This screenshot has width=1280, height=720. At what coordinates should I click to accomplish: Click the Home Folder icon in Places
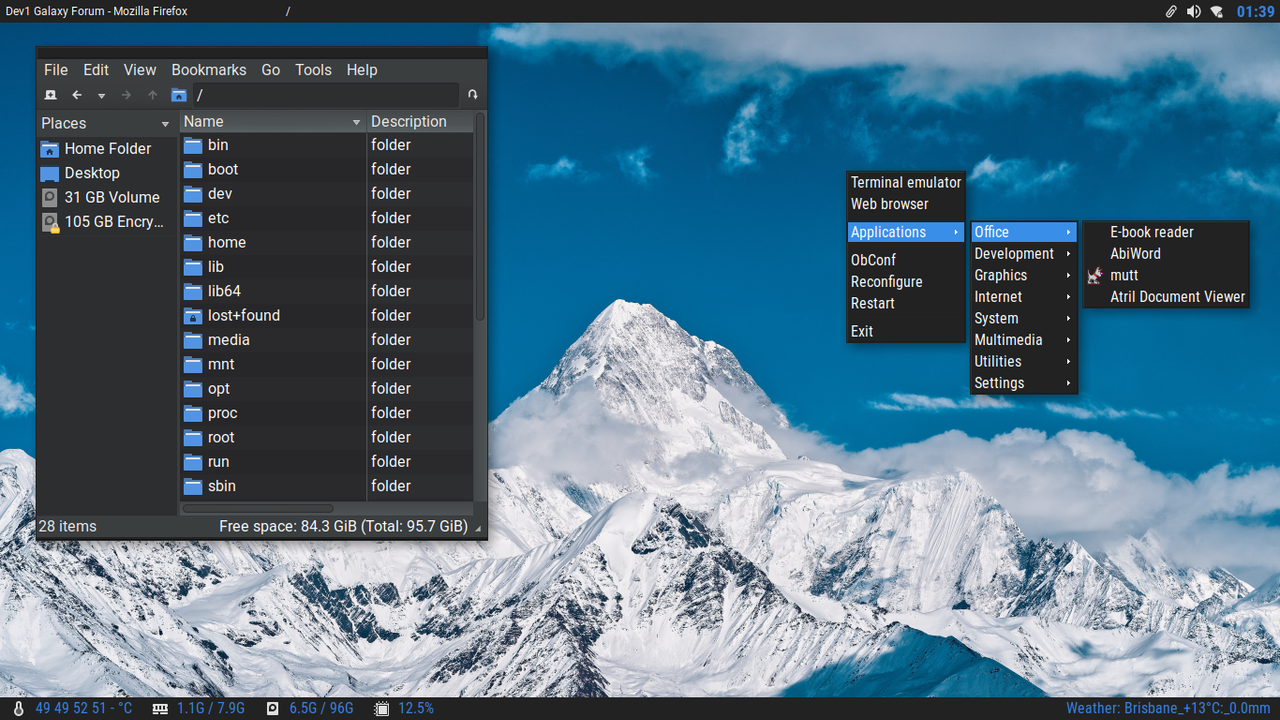click(x=50, y=149)
